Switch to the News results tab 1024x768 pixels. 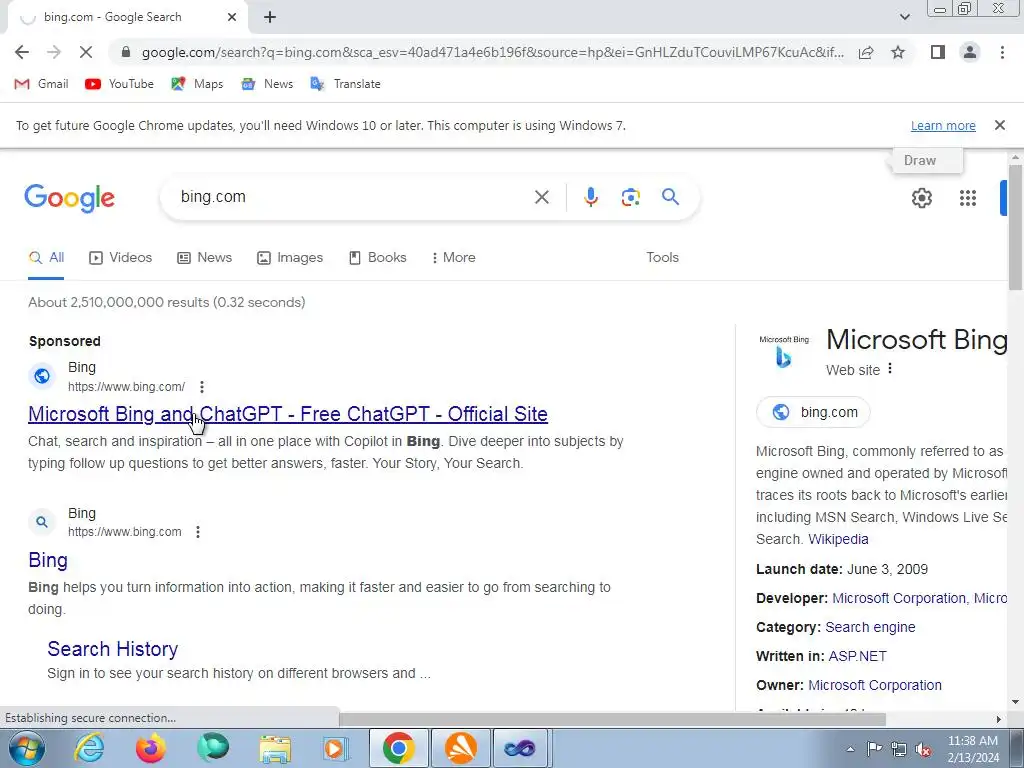(x=204, y=257)
